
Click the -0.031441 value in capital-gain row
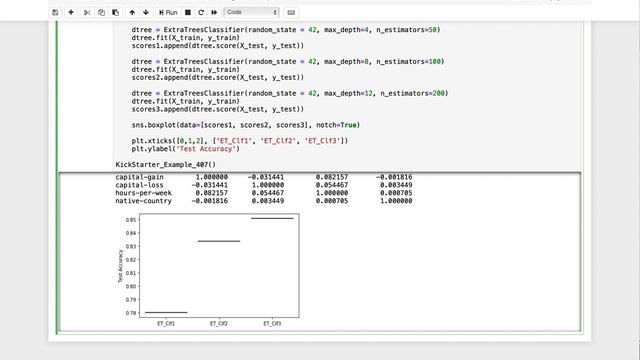(266, 177)
